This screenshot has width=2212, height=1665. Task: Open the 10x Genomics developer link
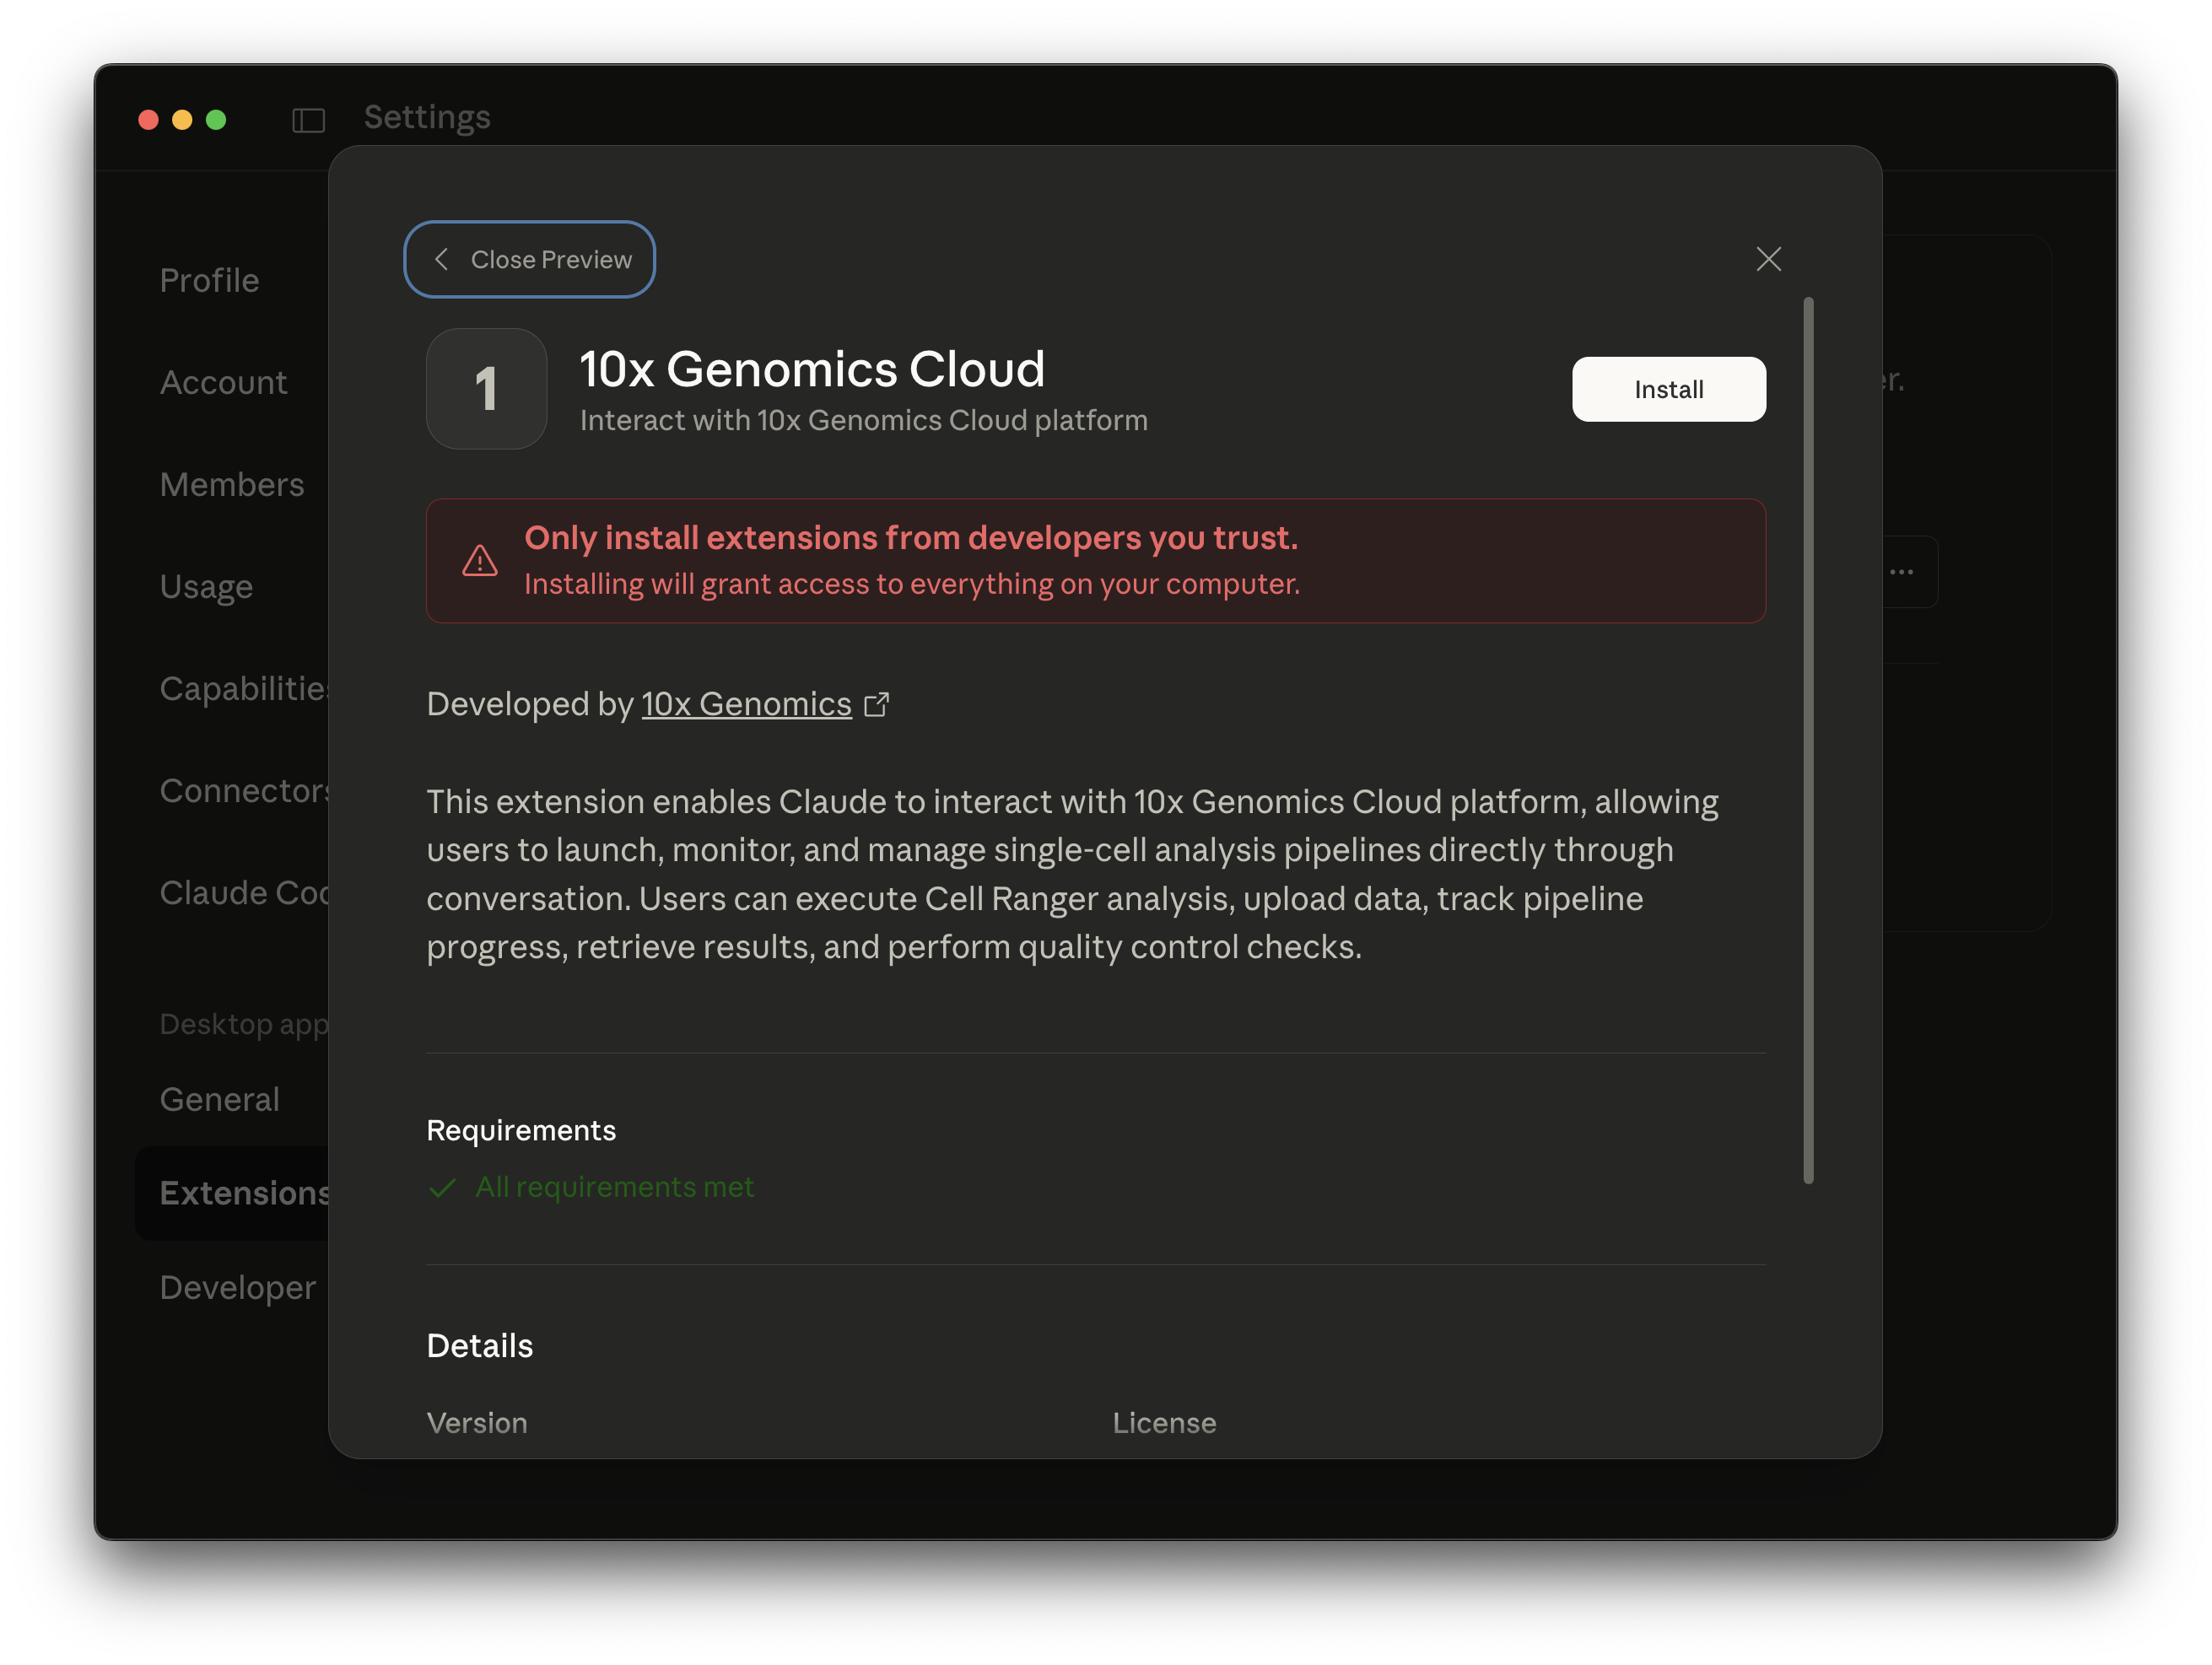pyautogui.click(x=746, y=705)
